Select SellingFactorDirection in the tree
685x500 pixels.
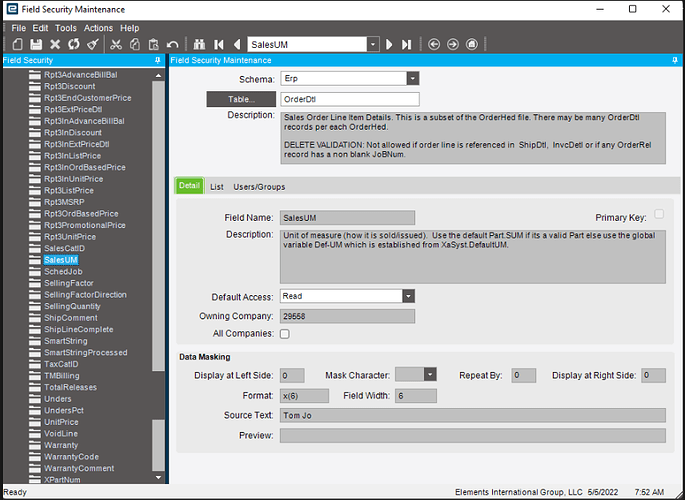pos(85,295)
